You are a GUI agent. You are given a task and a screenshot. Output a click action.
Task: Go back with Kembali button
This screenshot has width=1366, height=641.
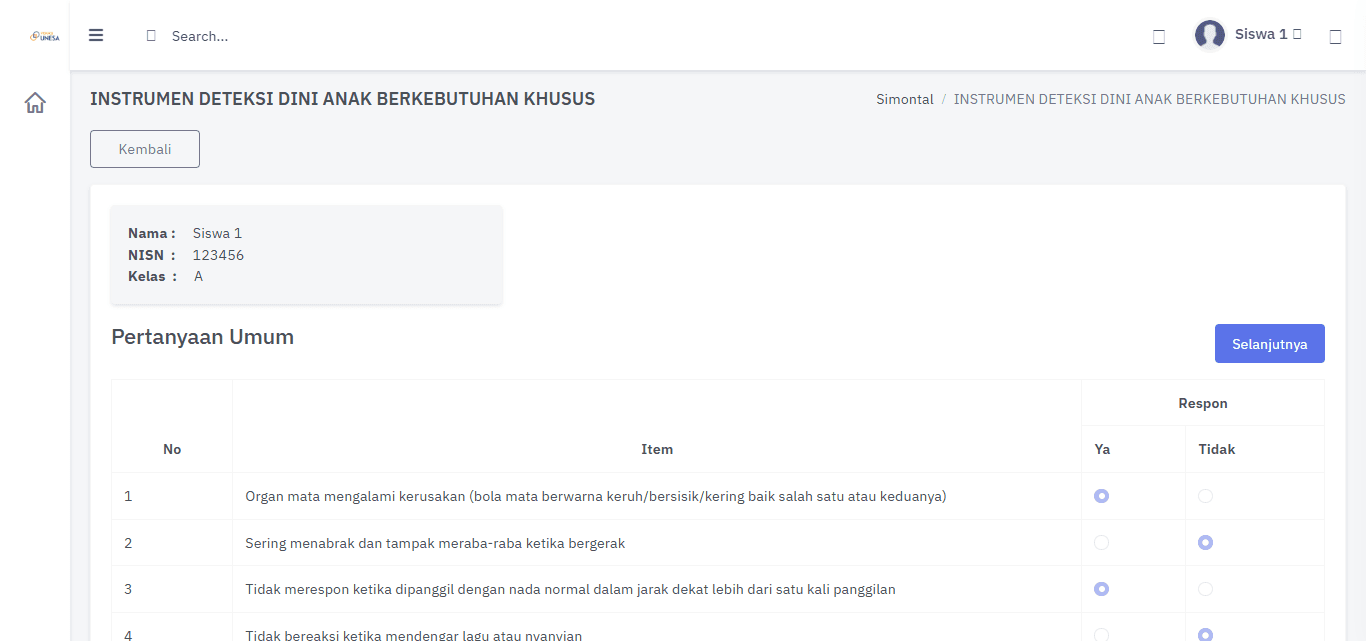(x=145, y=149)
